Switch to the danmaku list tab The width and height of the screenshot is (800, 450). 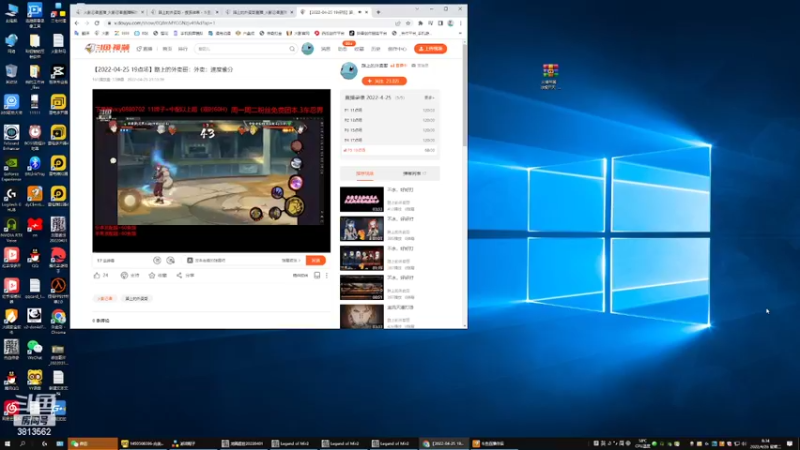pyautogui.click(x=413, y=173)
